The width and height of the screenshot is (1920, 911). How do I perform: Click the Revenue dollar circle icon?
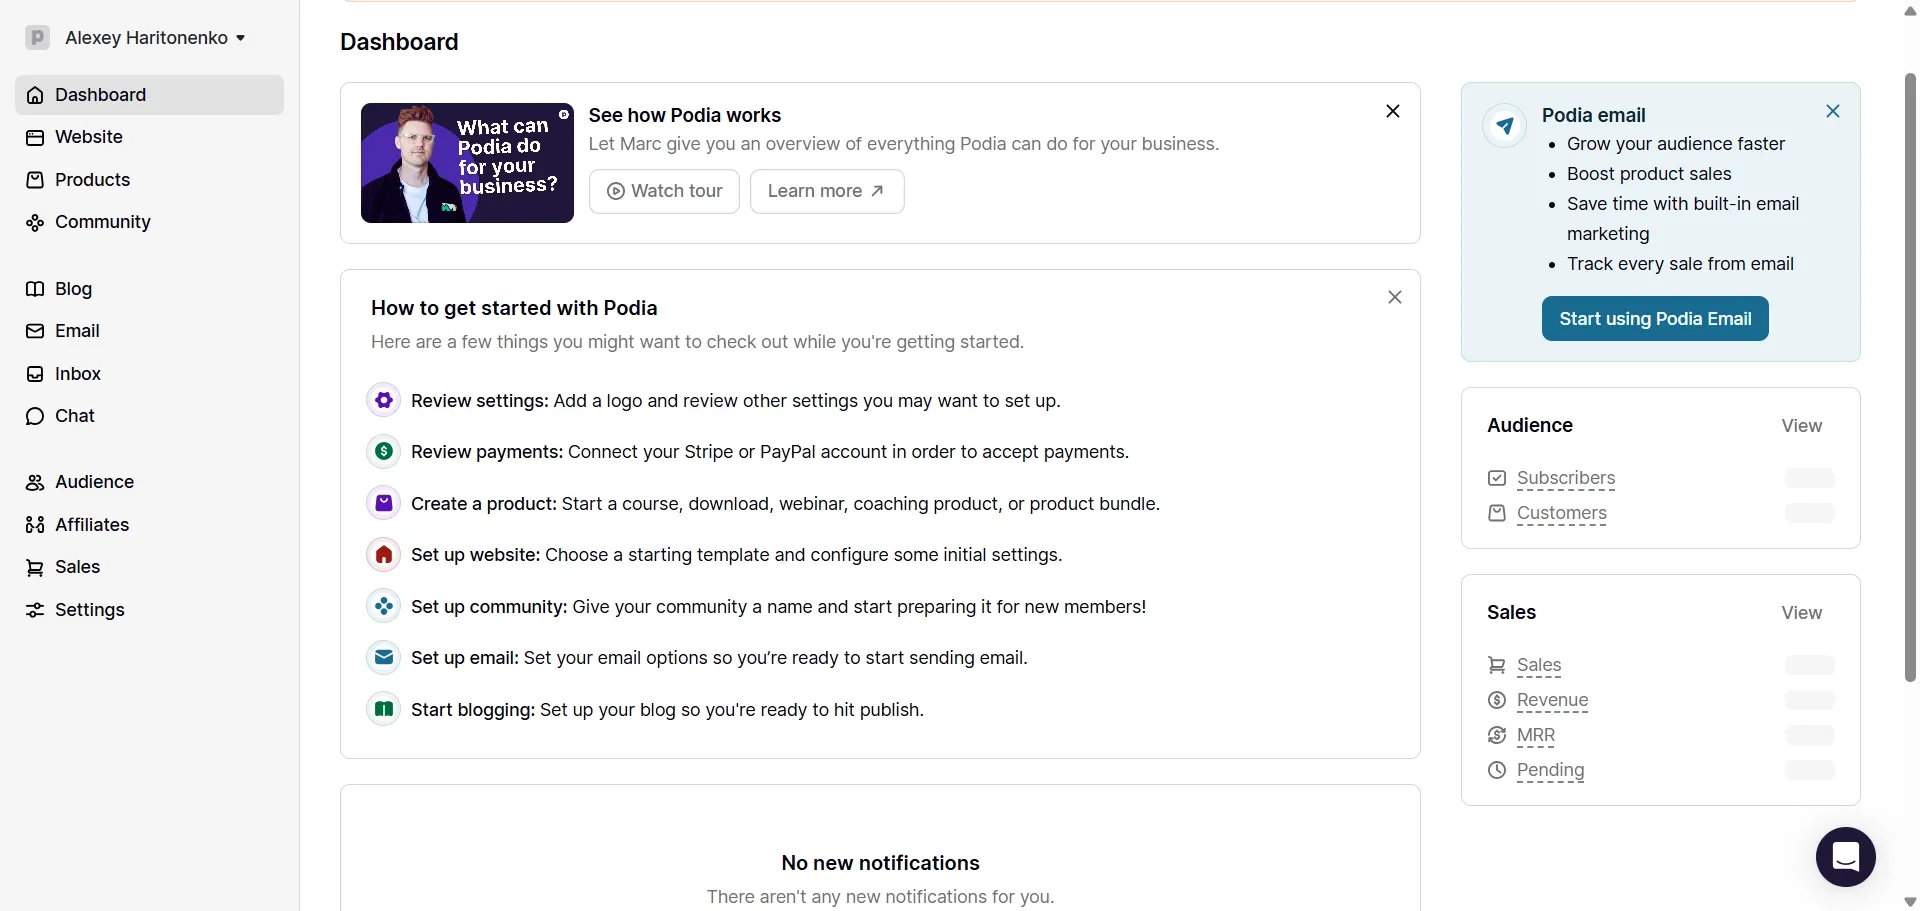click(1497, 700)
